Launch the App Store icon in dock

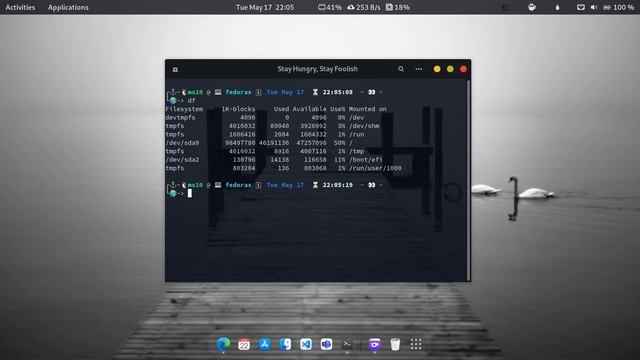(264, 344)
